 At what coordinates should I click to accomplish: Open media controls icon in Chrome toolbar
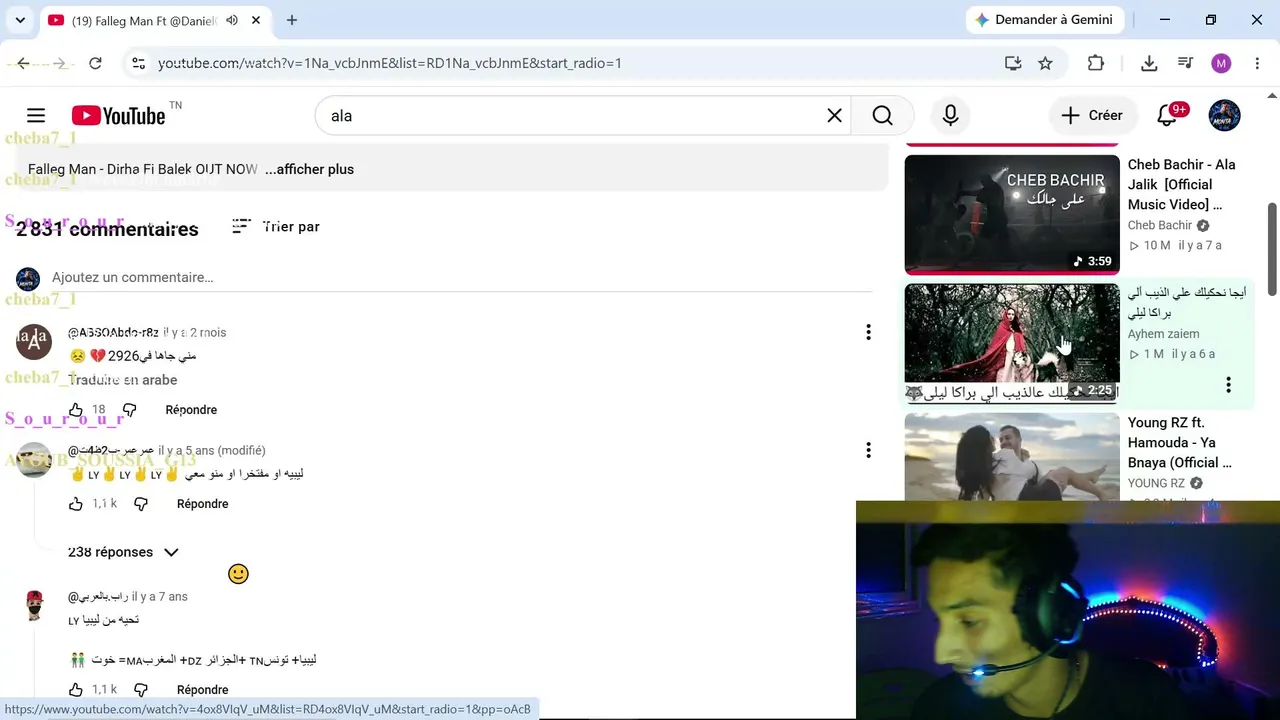coord(1185,63)
